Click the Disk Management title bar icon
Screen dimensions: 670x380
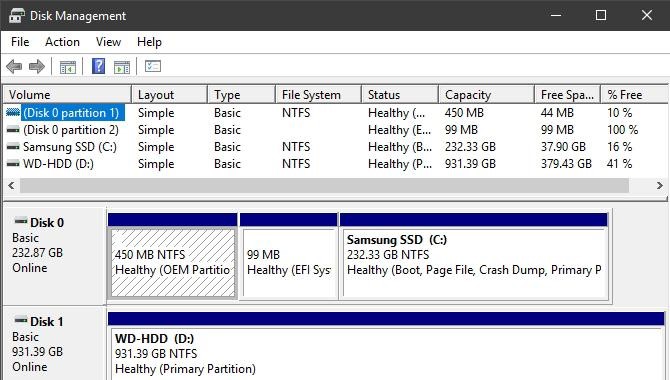point(17,16)
